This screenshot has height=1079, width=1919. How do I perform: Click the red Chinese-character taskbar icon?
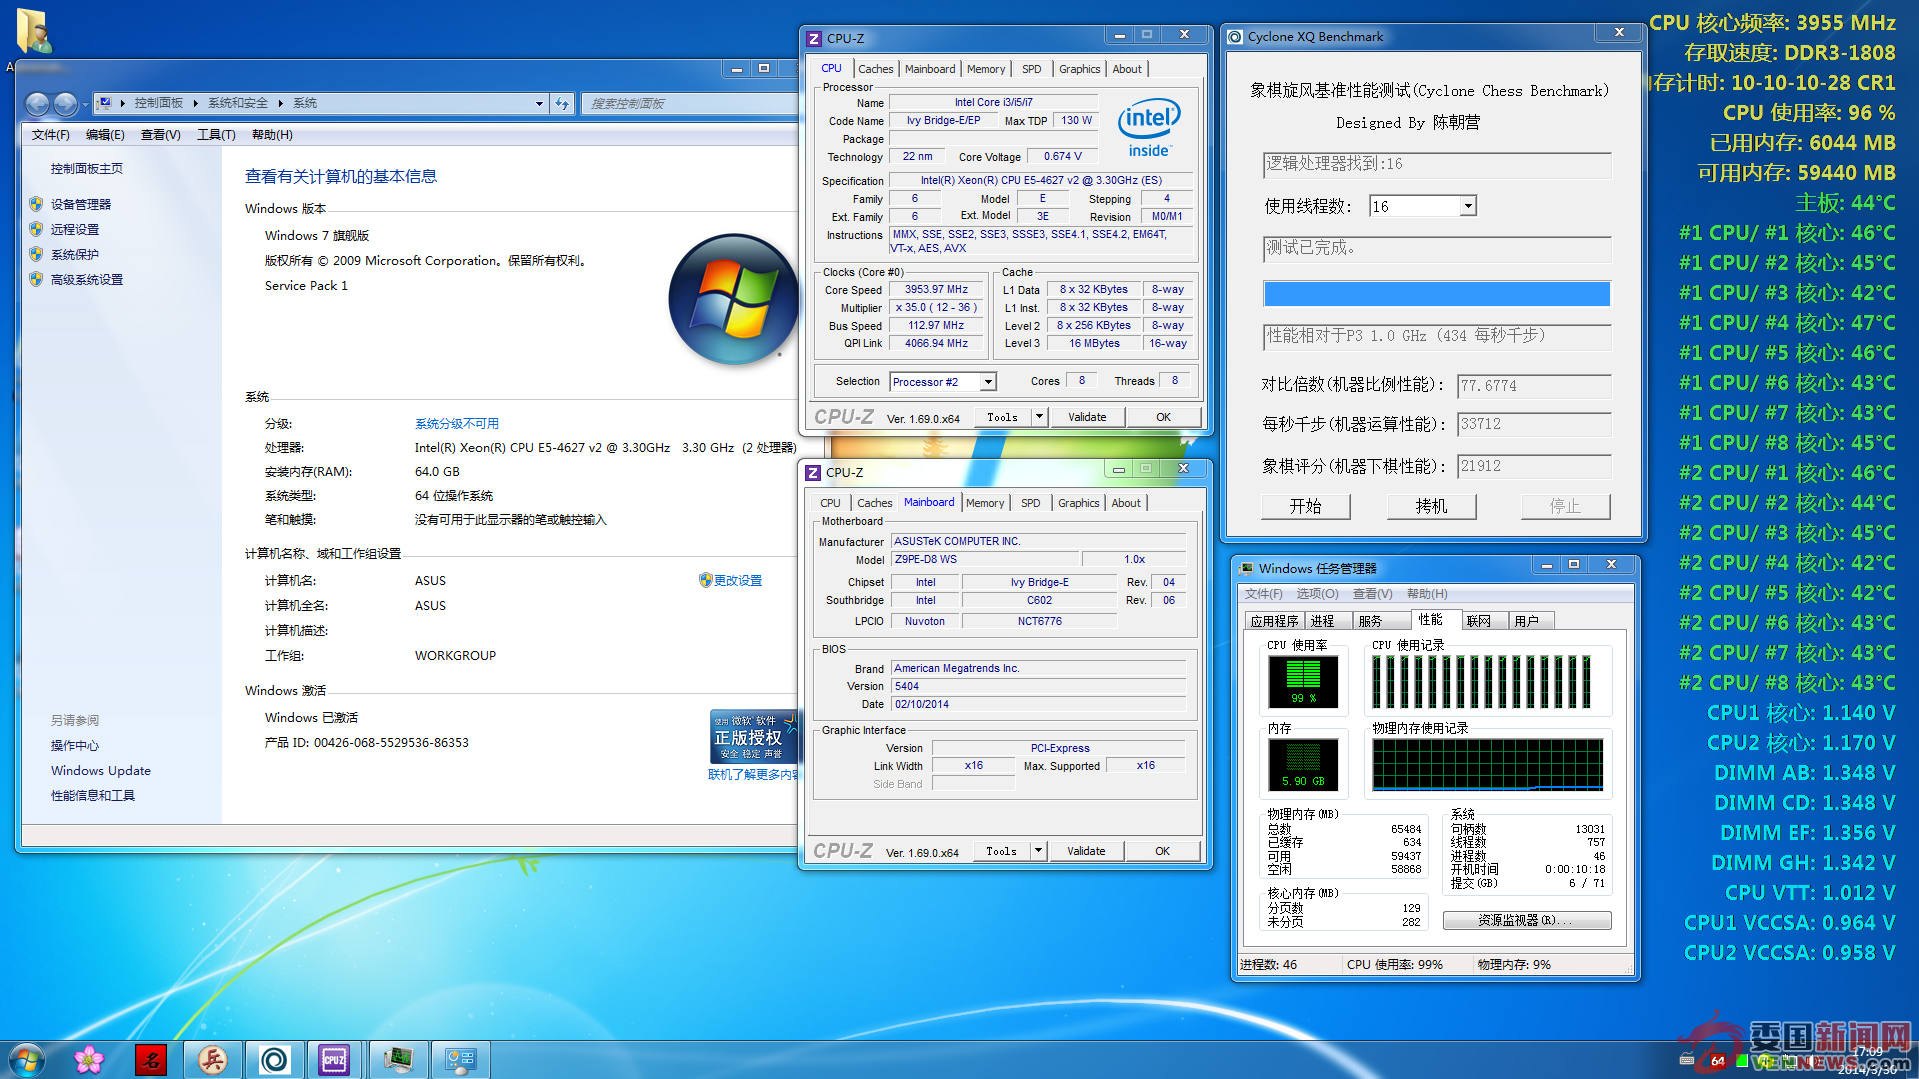click(x=151, y=1059)
